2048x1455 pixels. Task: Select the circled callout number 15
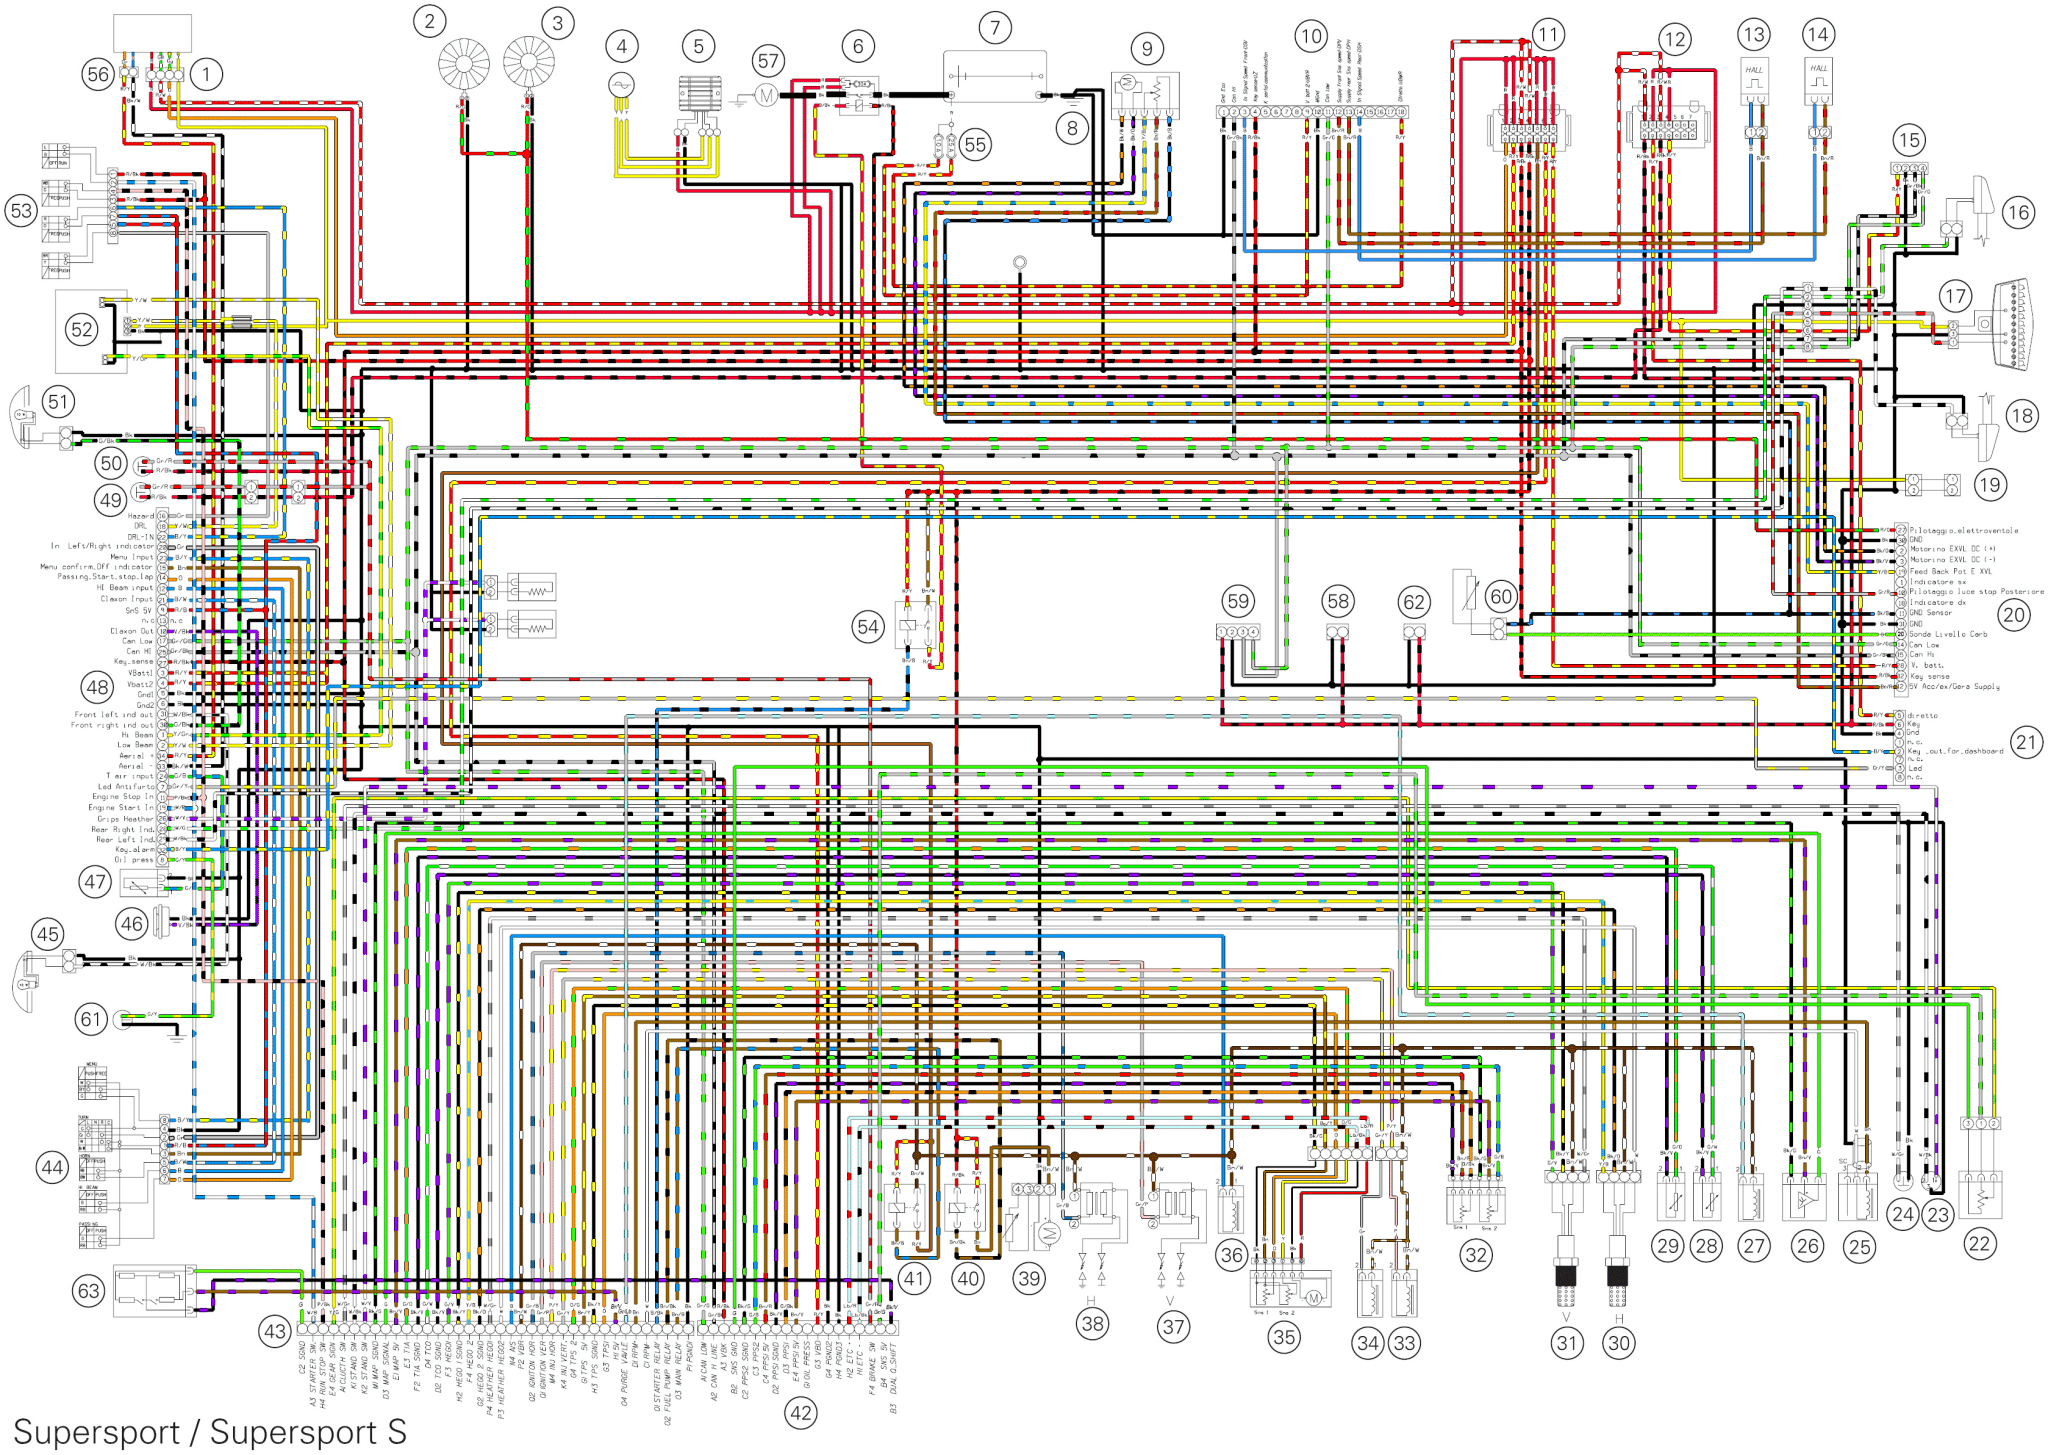[x=1909, y=141]
